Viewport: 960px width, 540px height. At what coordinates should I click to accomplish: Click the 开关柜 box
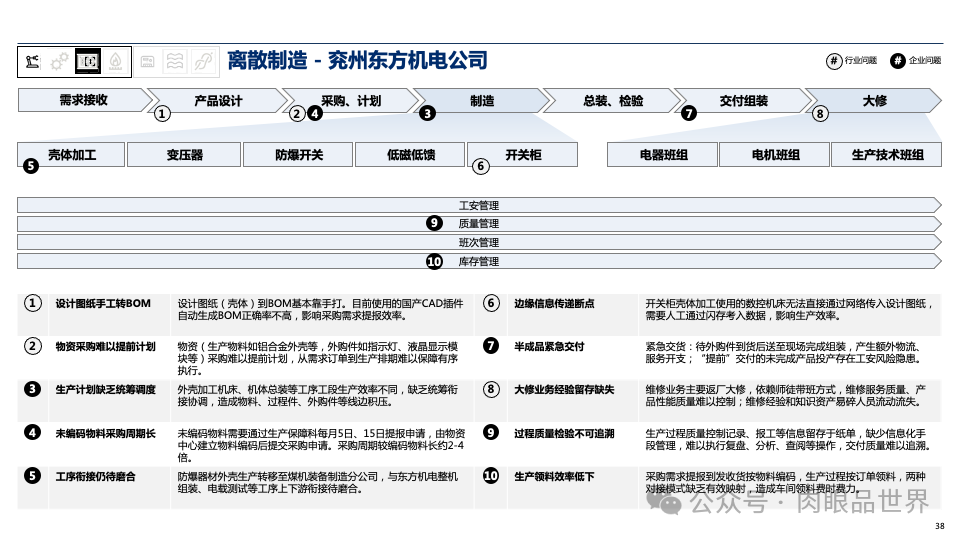pos(523,154)
